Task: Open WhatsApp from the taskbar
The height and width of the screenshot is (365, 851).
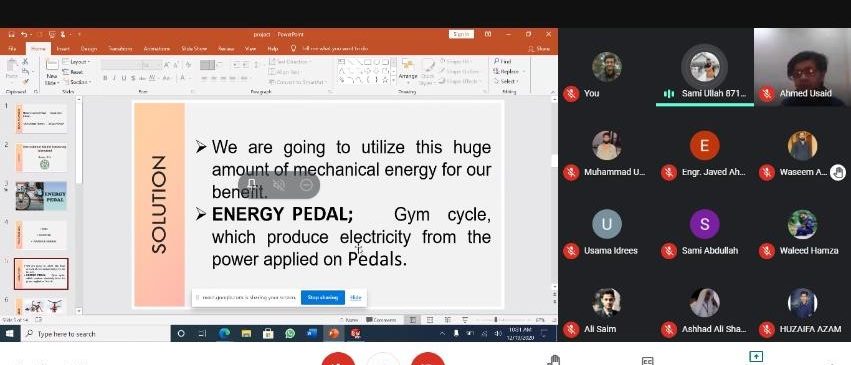Action: [290, 333]
